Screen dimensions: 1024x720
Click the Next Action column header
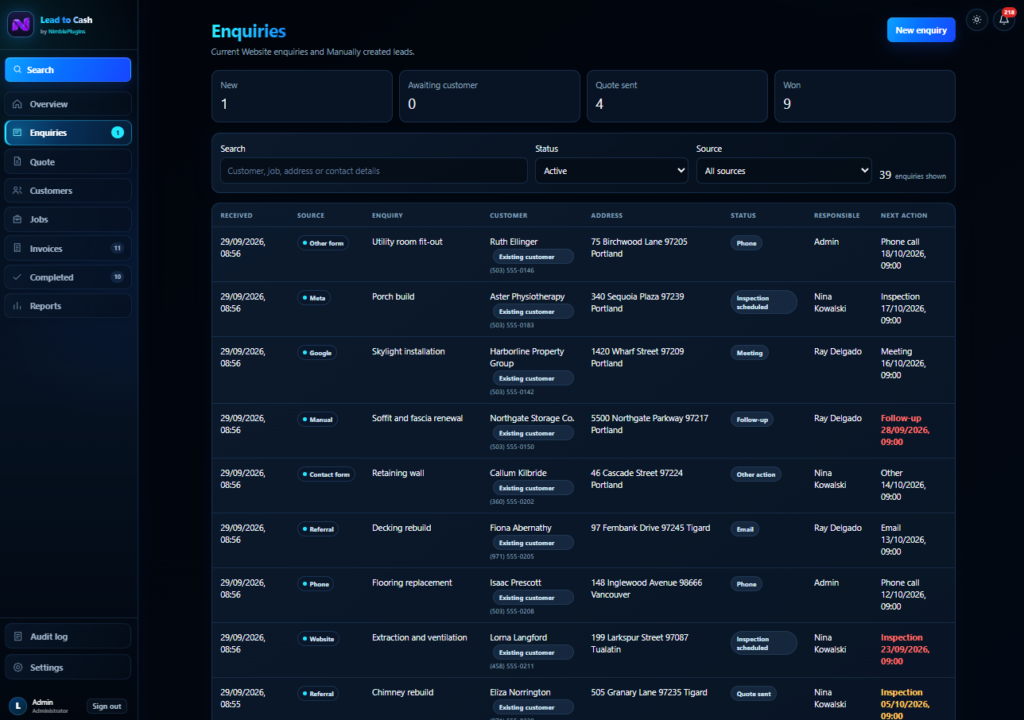coord(904,215)
